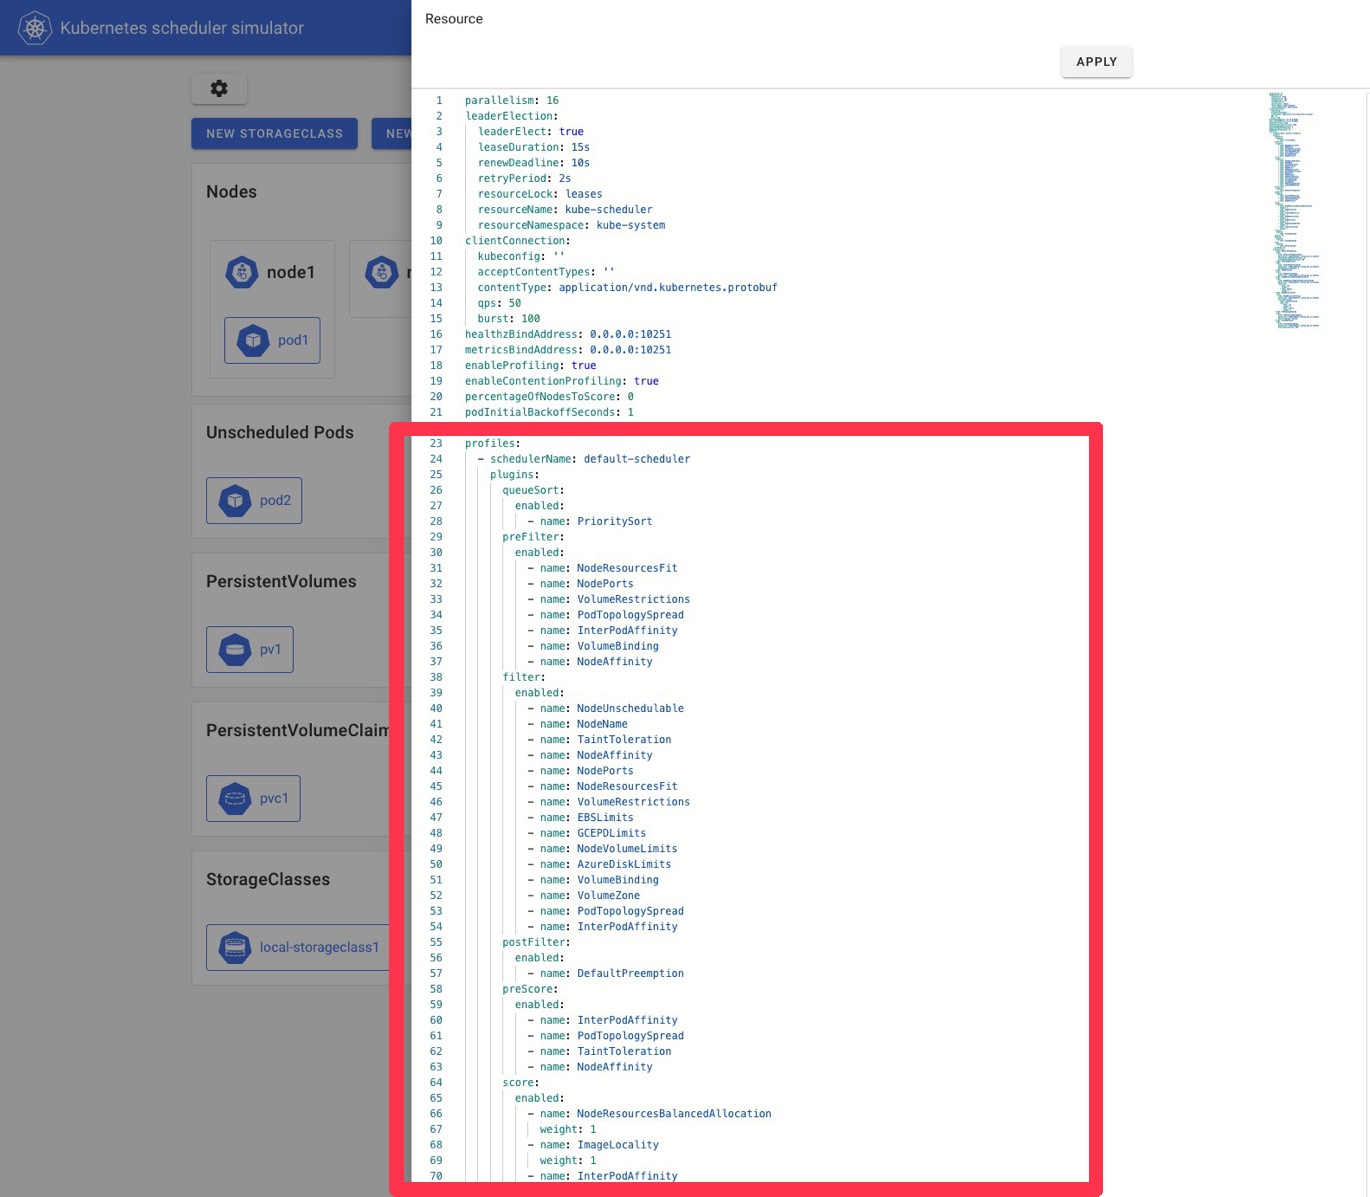Click 'name: ImageLocality' line
The height and width of the screenshot is (1197, 1370).
tap(593, 1145)
